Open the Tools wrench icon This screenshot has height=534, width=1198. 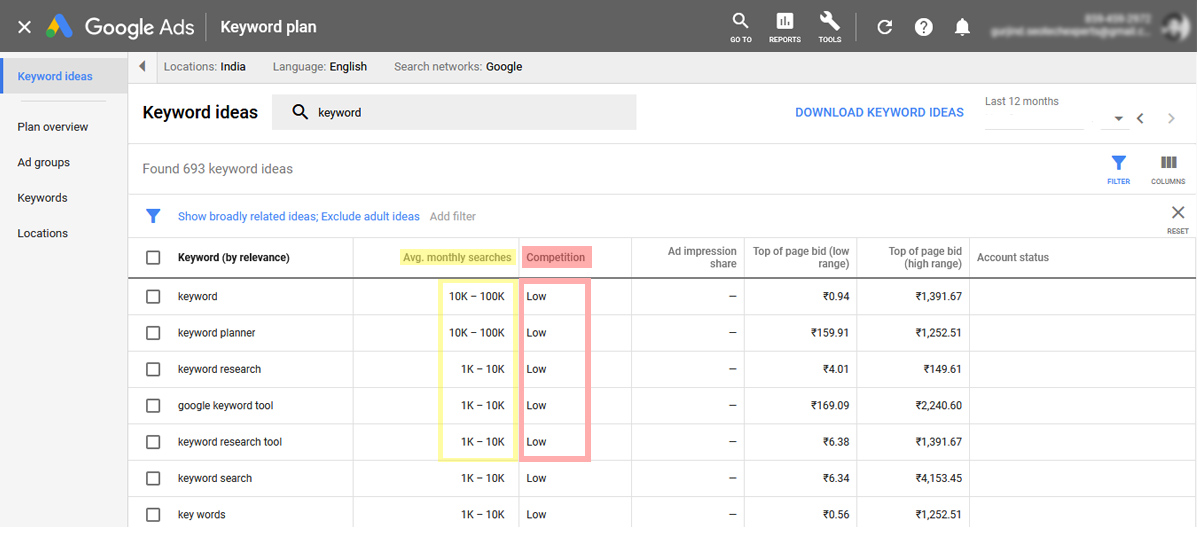click(x=829, y=27)
